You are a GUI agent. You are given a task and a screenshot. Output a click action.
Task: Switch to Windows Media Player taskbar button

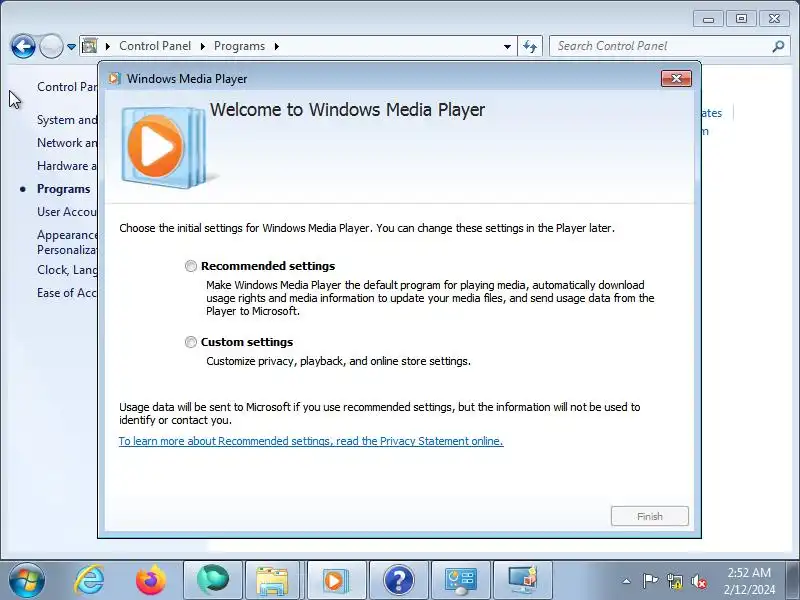click(336, 580)
